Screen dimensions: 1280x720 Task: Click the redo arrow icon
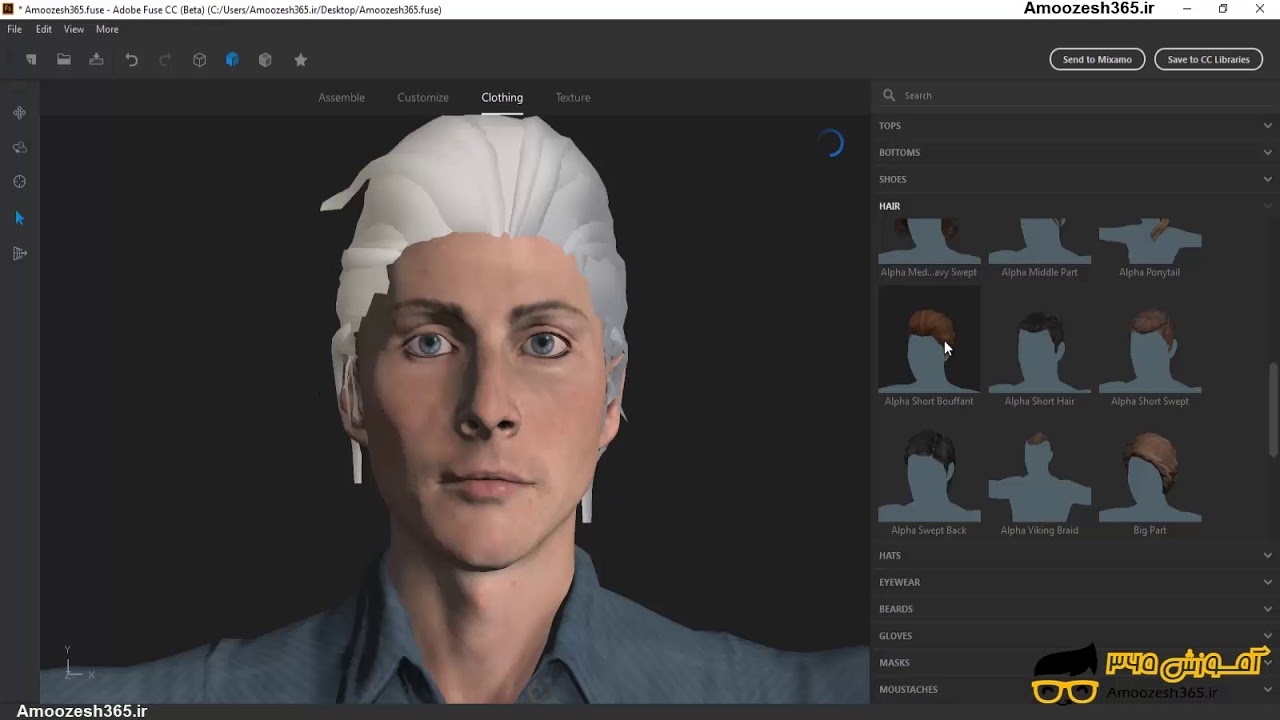(x=166, y=60)
